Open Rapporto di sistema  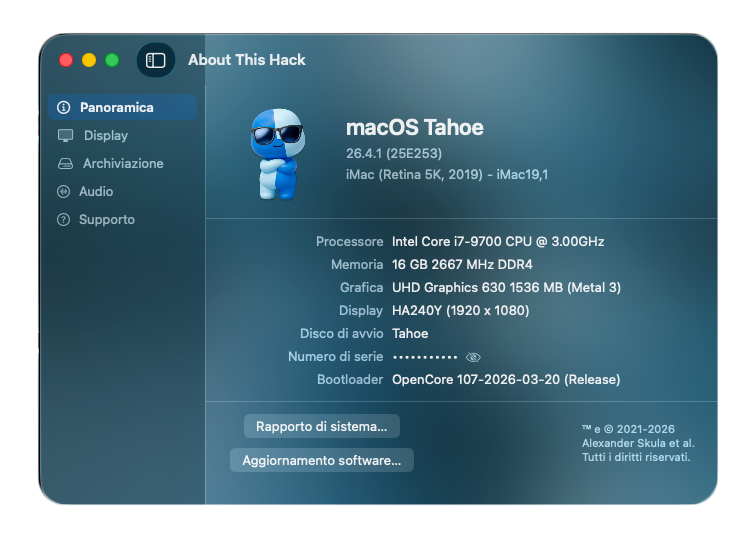pyautogui.click(x=322, y=427)
